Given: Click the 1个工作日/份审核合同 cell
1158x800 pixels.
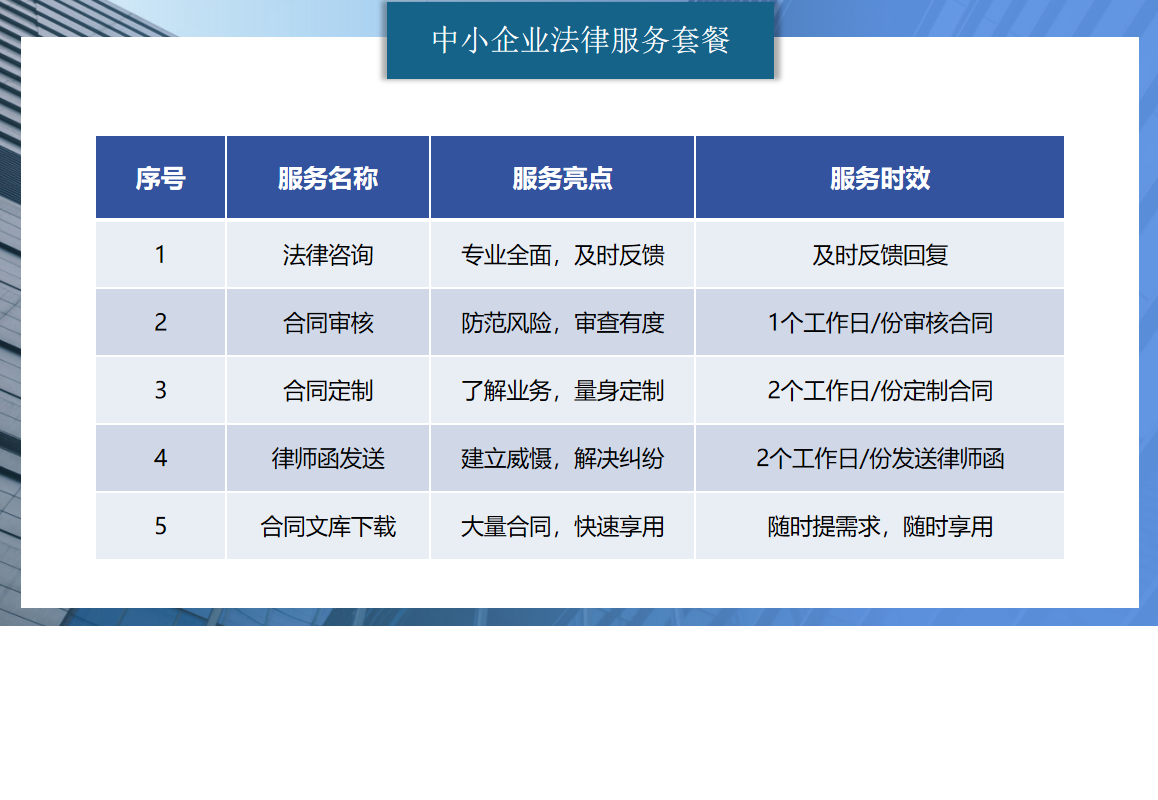Looking at the screenshot, I should coord(880,323).
